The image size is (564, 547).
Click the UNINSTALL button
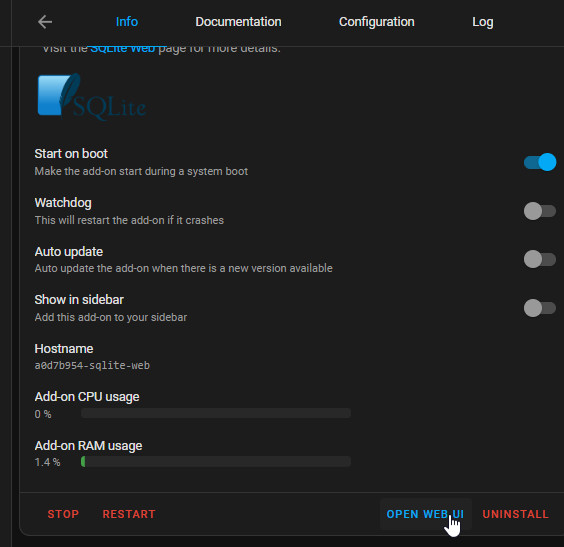point(515,514)
